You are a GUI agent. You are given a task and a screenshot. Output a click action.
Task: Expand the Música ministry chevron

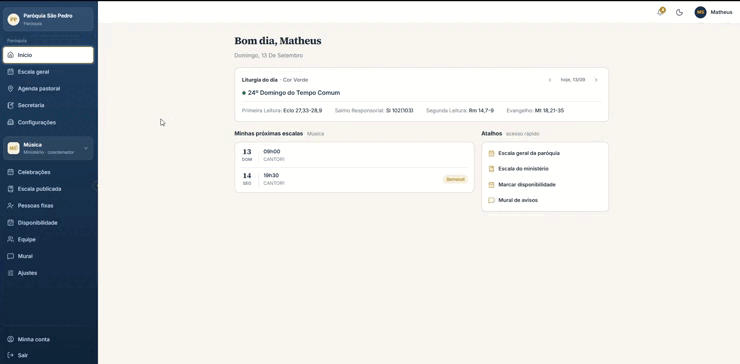(86, 148)
